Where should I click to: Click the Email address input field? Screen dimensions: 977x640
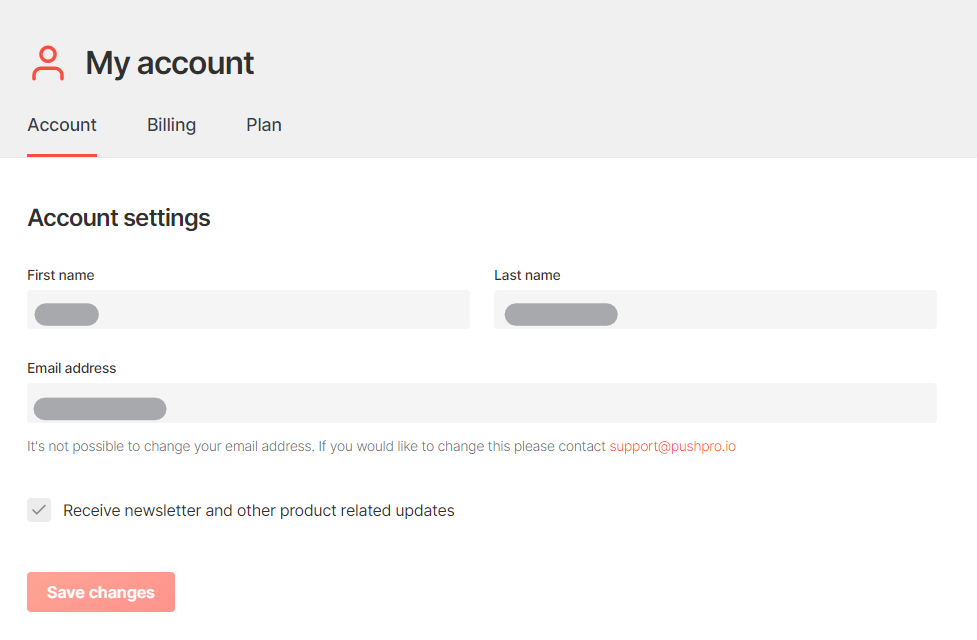482,403
